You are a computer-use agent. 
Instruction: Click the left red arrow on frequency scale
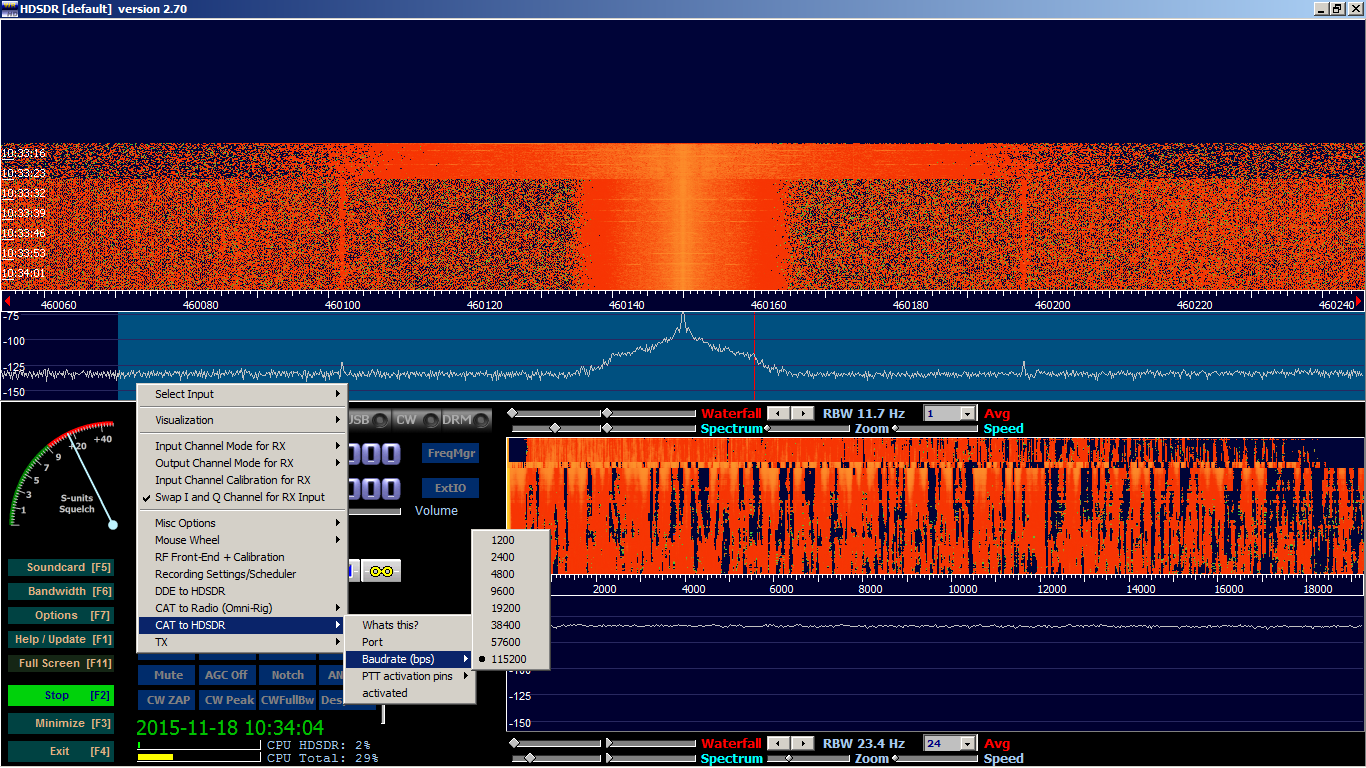click(6, 300)
